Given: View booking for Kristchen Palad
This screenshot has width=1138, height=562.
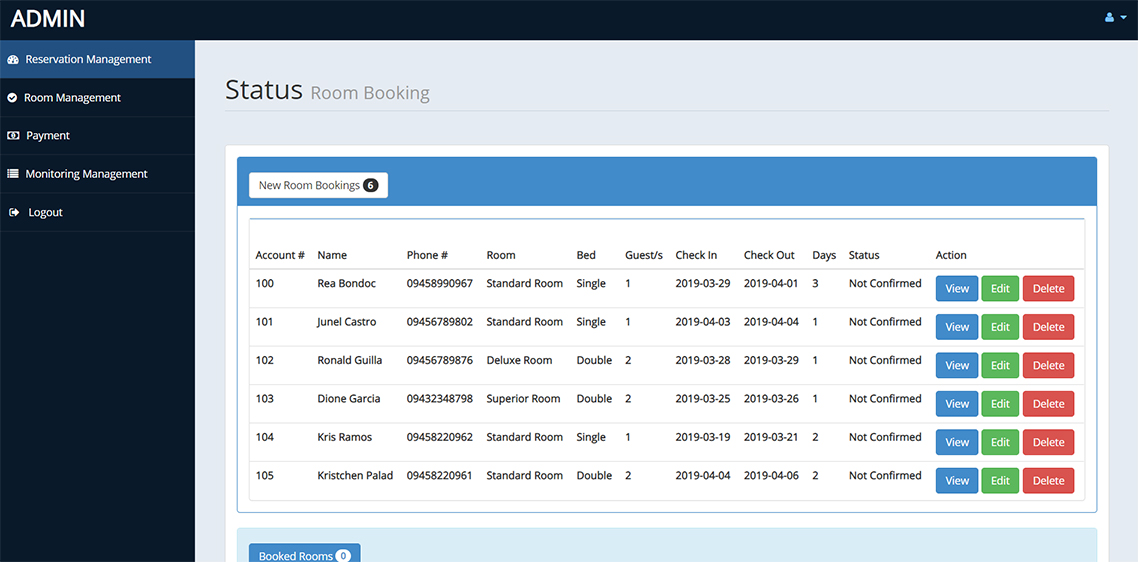Looking at the screenshot, I should [x=957, y=481].
